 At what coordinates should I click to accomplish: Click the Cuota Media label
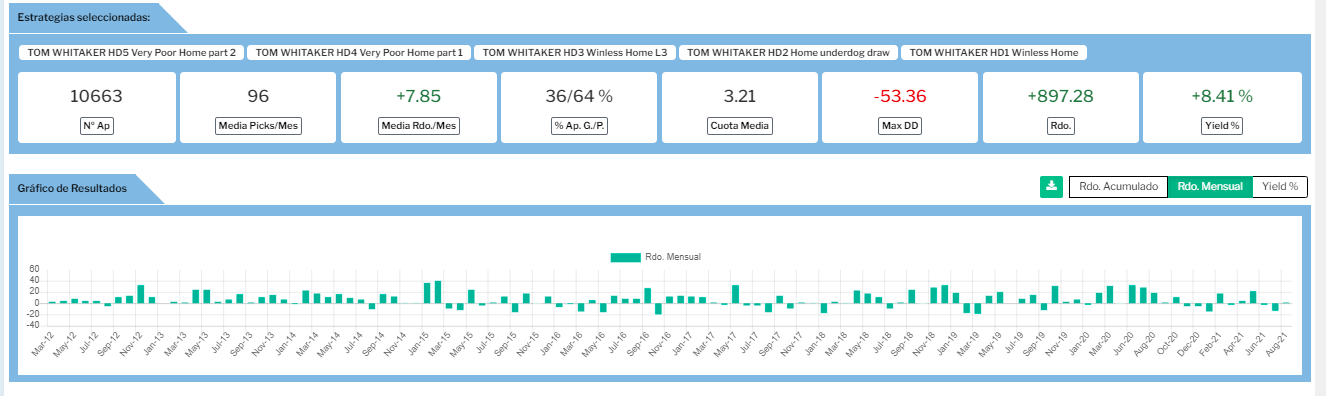pos(739,127)
